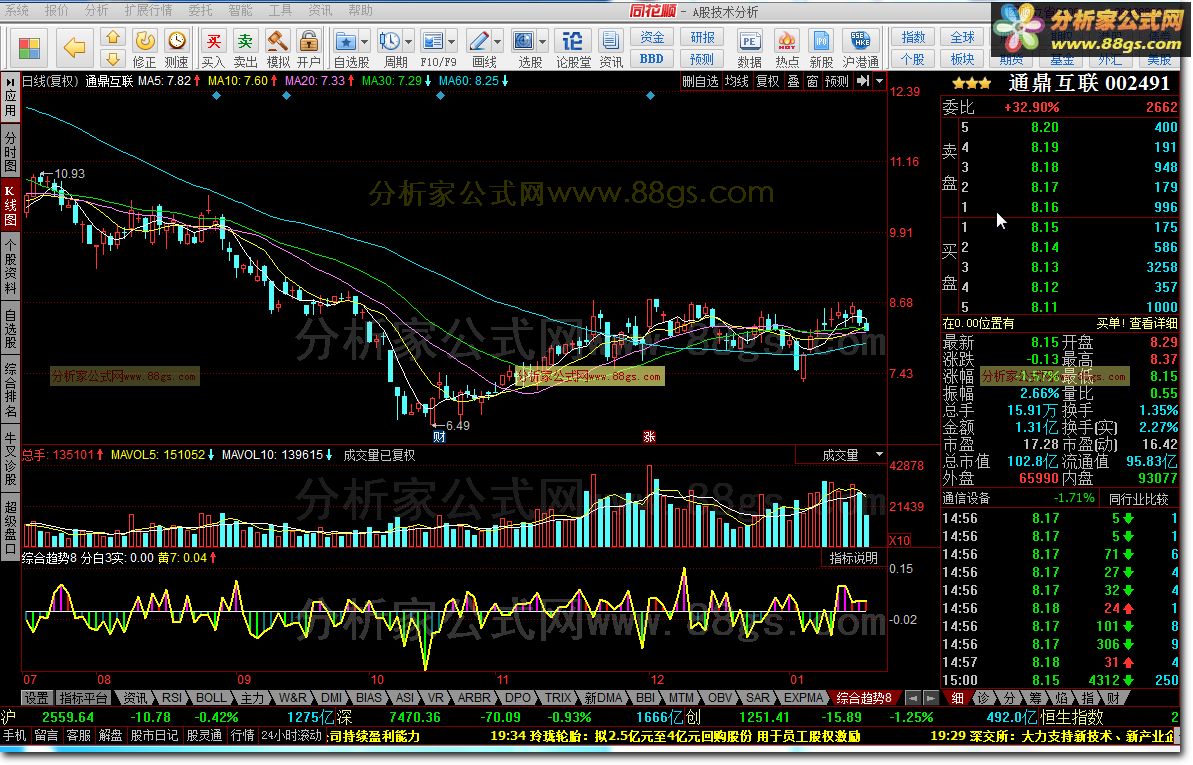
Task: Click the small up arrow toolbar icon
Action: [113, 37]
